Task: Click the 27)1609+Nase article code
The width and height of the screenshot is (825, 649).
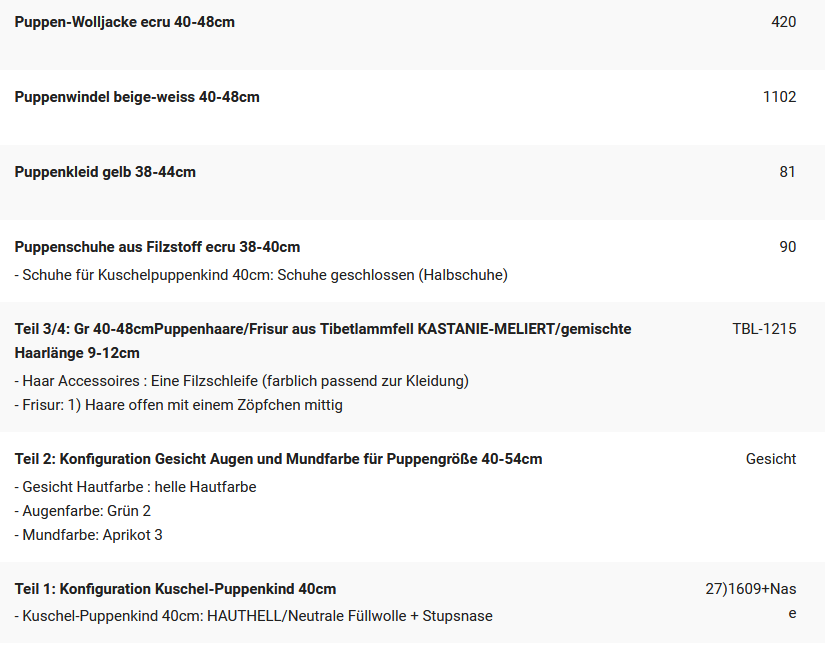Action: 751,601
